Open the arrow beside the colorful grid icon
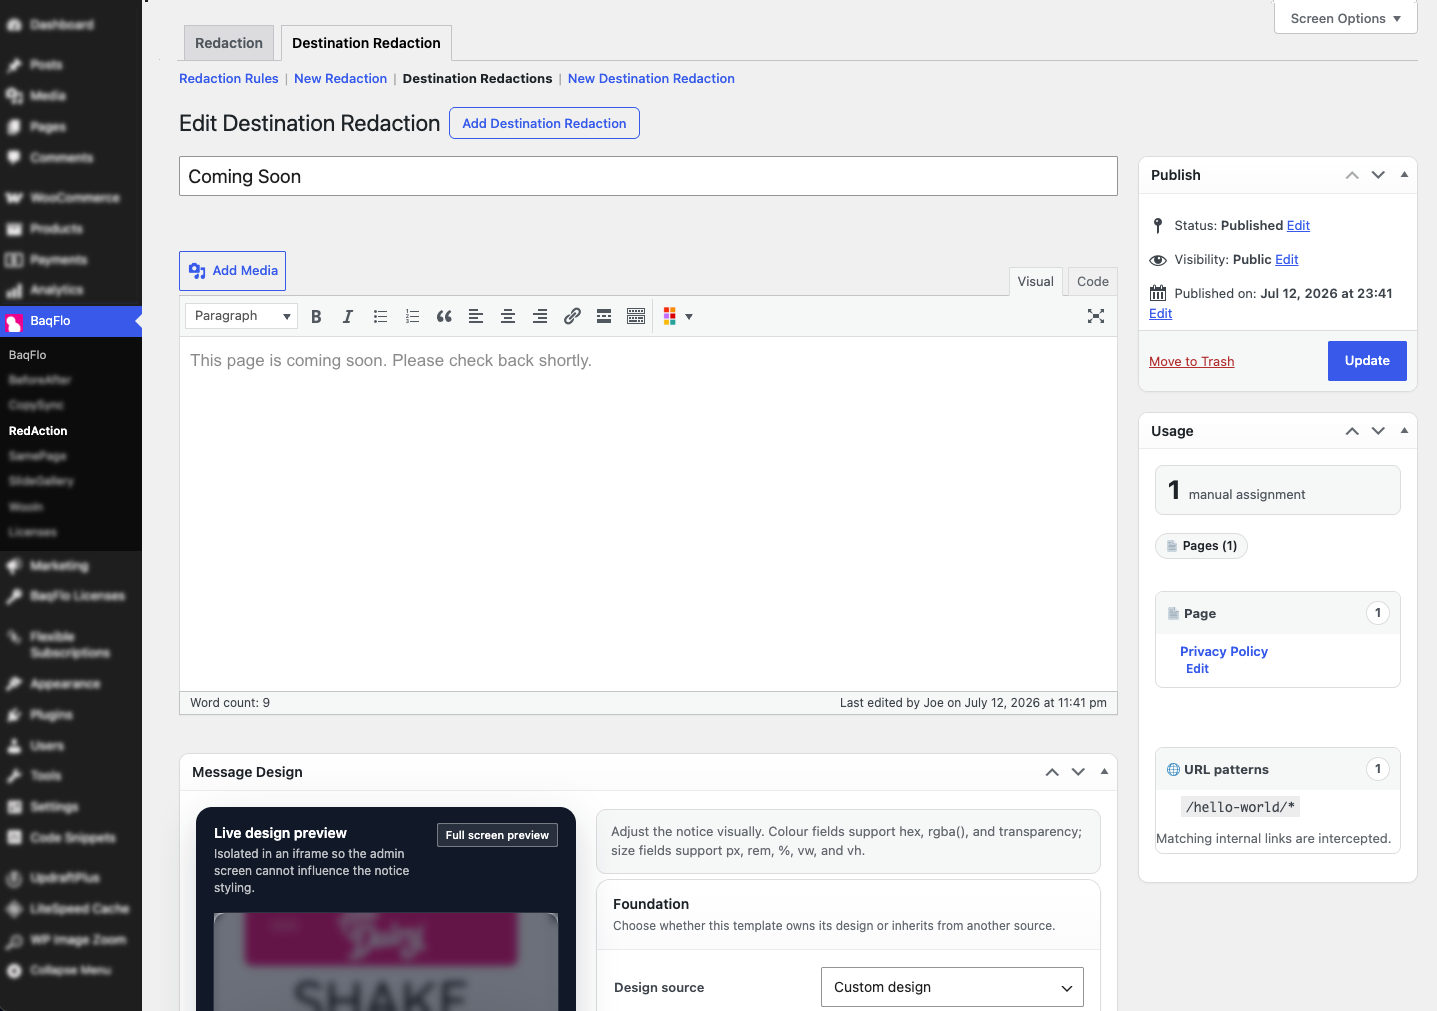Viewport: 1437px width, 1011px height. (689, 317)
